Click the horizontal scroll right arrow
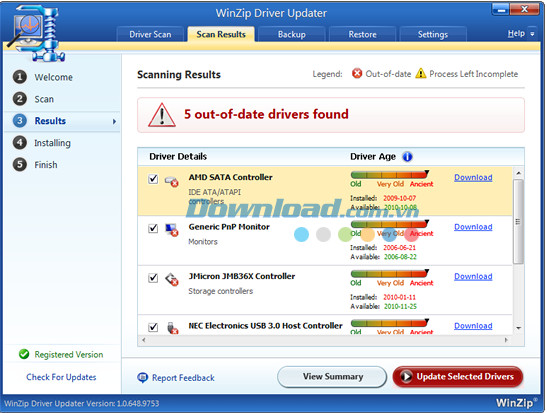The width and height of the screenshot is (547, 413). (x=506, y=340)
